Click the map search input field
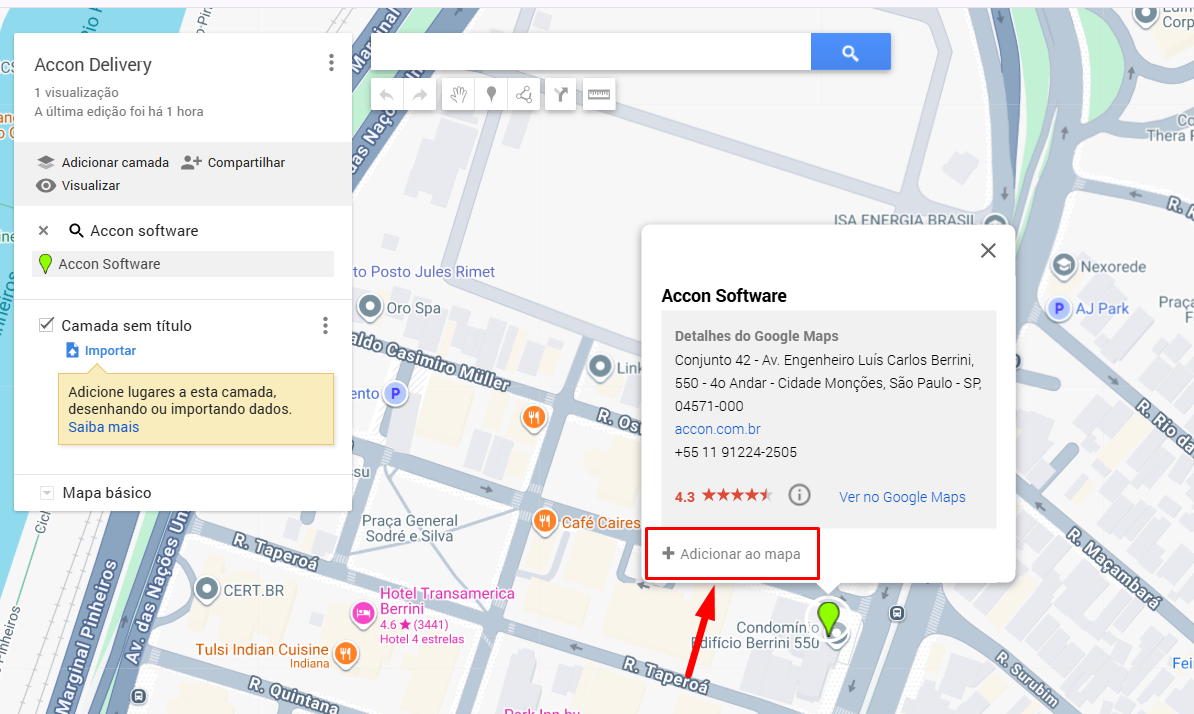 [x=590, y=53]
